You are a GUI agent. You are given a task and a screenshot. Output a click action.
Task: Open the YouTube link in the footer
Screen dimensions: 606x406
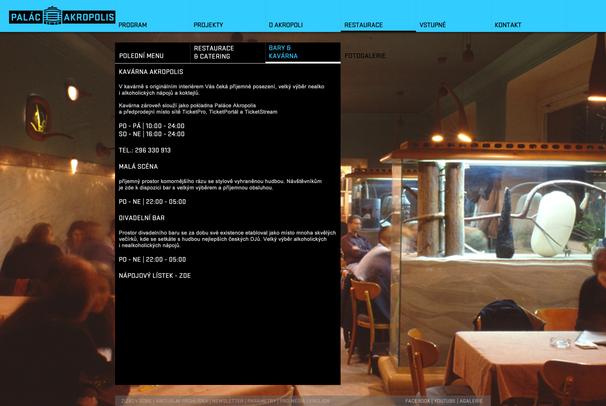pos(445,400)
